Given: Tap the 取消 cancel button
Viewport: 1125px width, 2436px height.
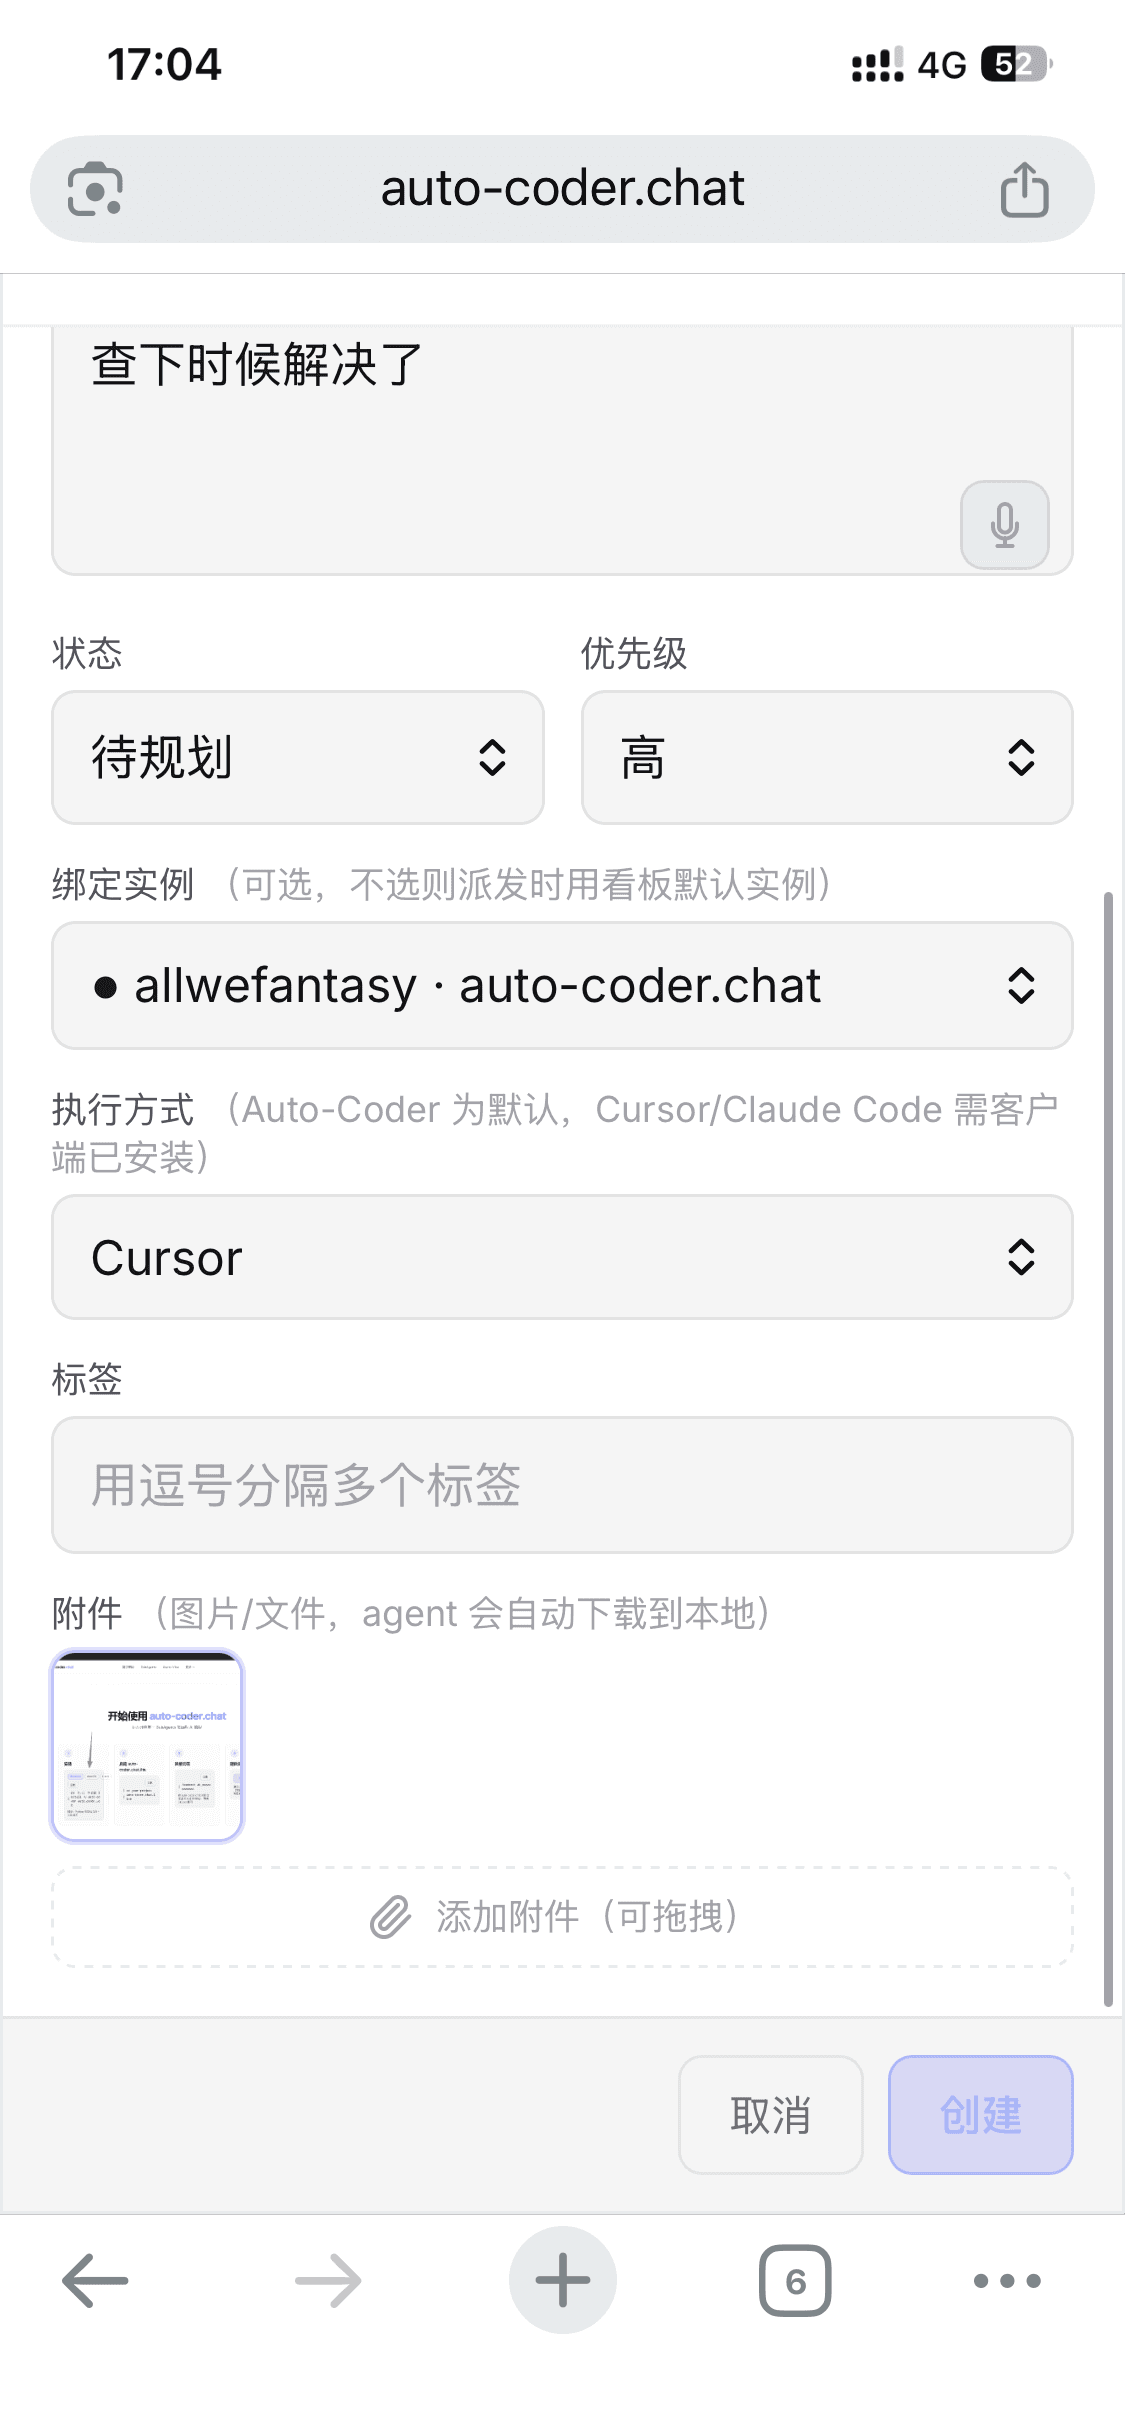Looking at the screenshot, I should (x=770, y=2116).
